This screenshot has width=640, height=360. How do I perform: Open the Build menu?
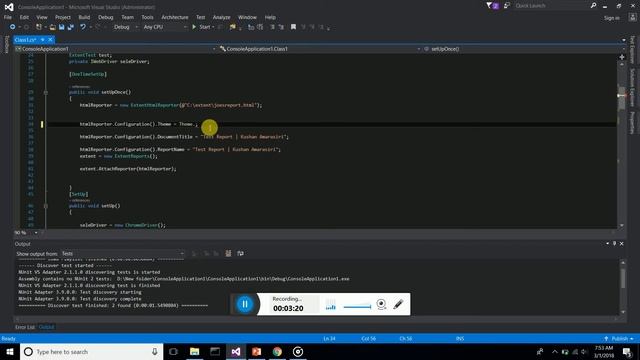click(84, 17)
